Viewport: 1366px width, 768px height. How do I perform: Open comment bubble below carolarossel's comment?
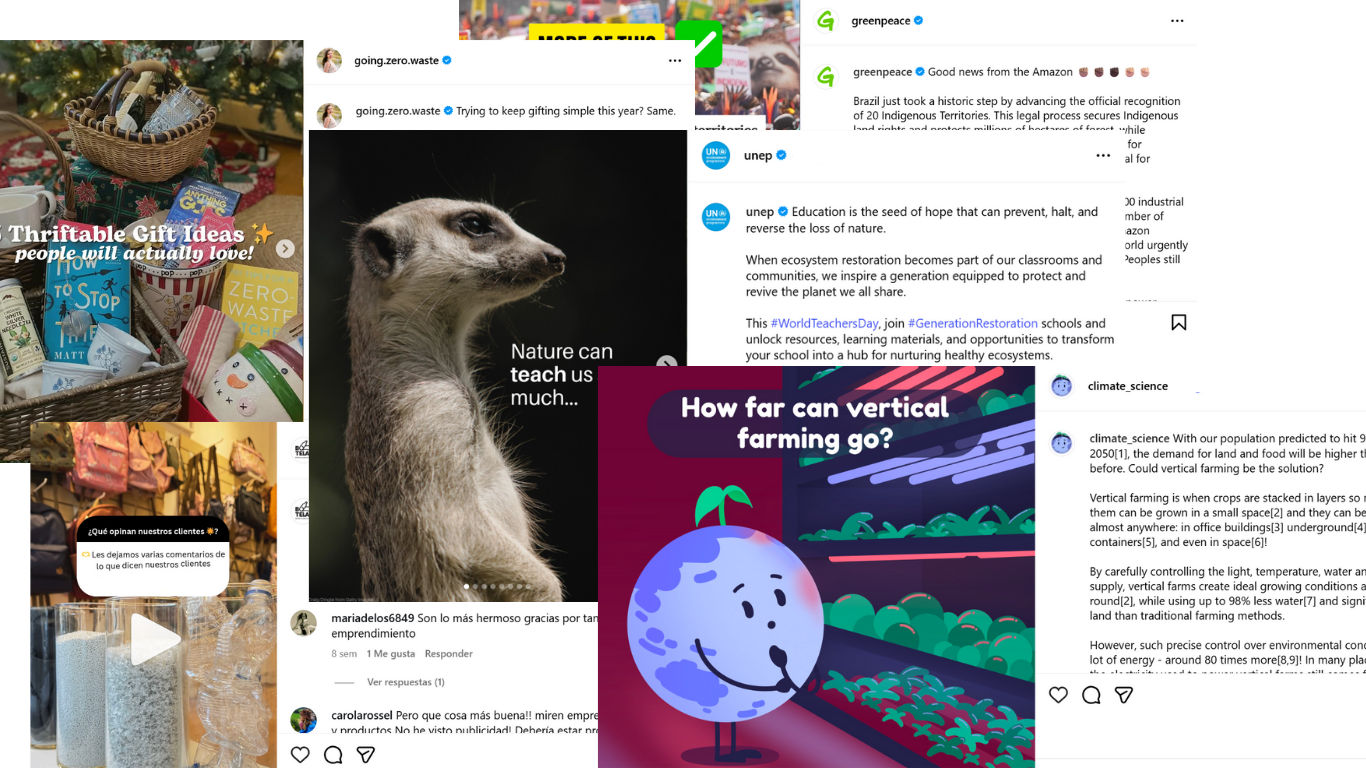[x=333, y=754]
